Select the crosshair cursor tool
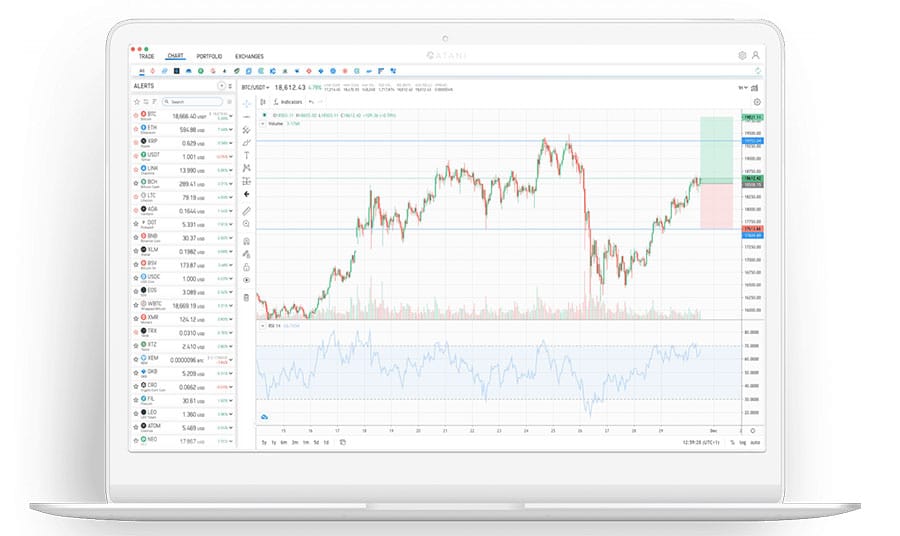This screenshot has width=900, height=536. pos(246,103)
